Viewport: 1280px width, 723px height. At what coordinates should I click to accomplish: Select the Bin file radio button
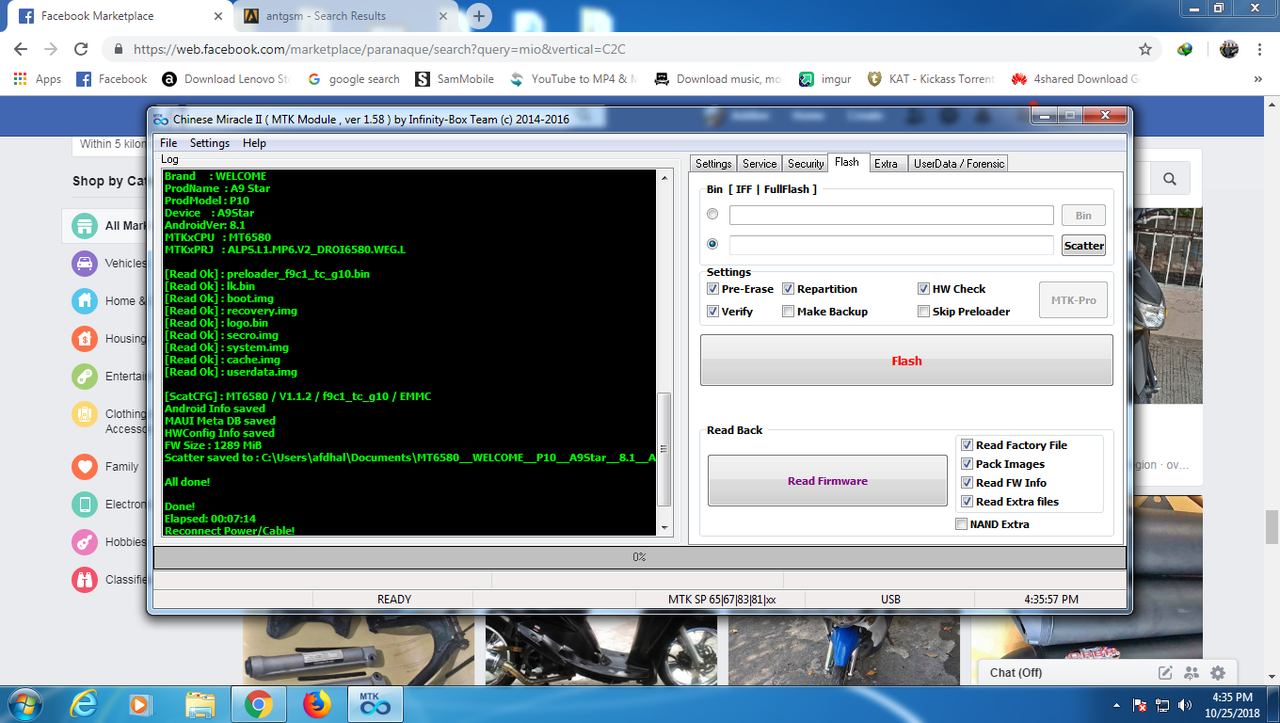click(712, 214)
